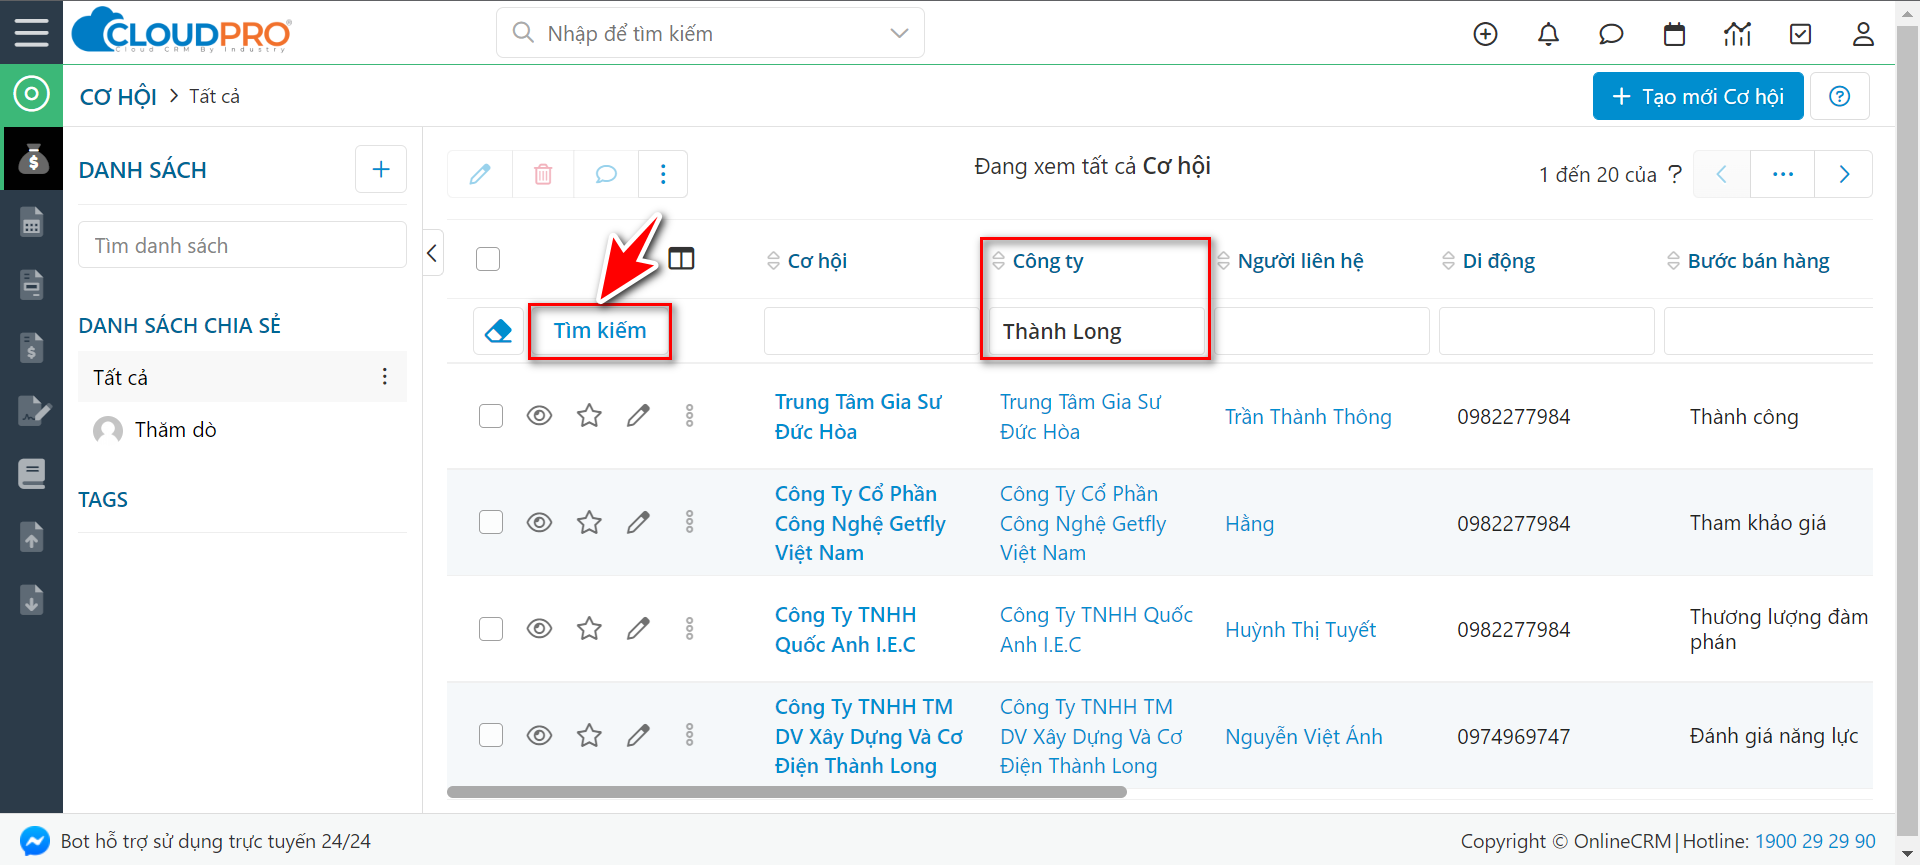Expand the global search dropdown arrow
Viewport: 1920px width, 865px height.
coord(899,33)
